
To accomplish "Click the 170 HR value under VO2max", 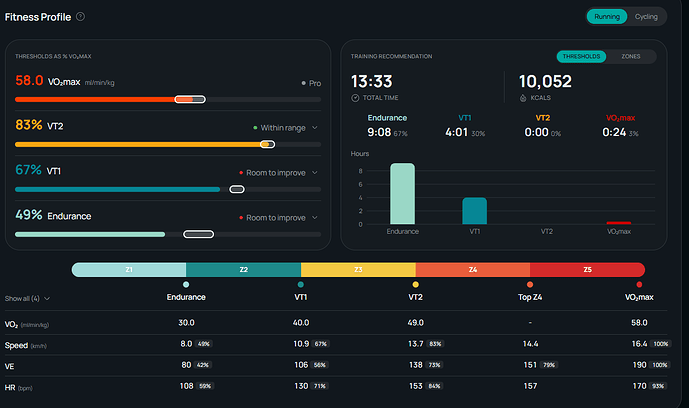I will [x=639, y=386].
